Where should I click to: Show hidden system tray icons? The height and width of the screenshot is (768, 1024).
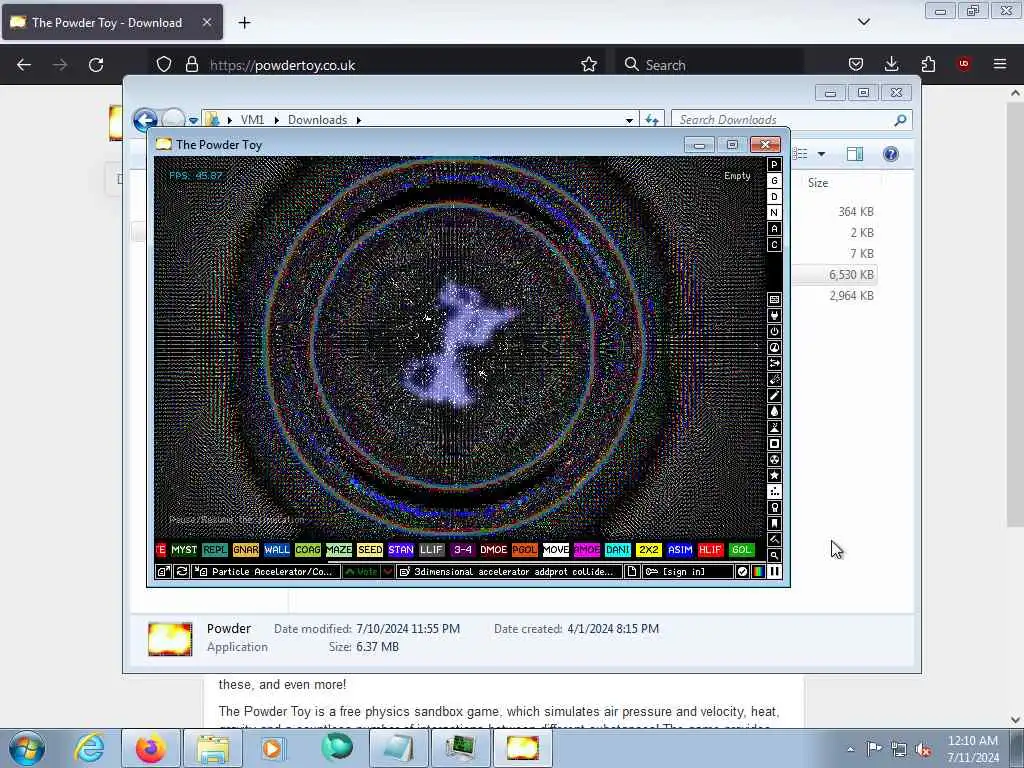850,749
